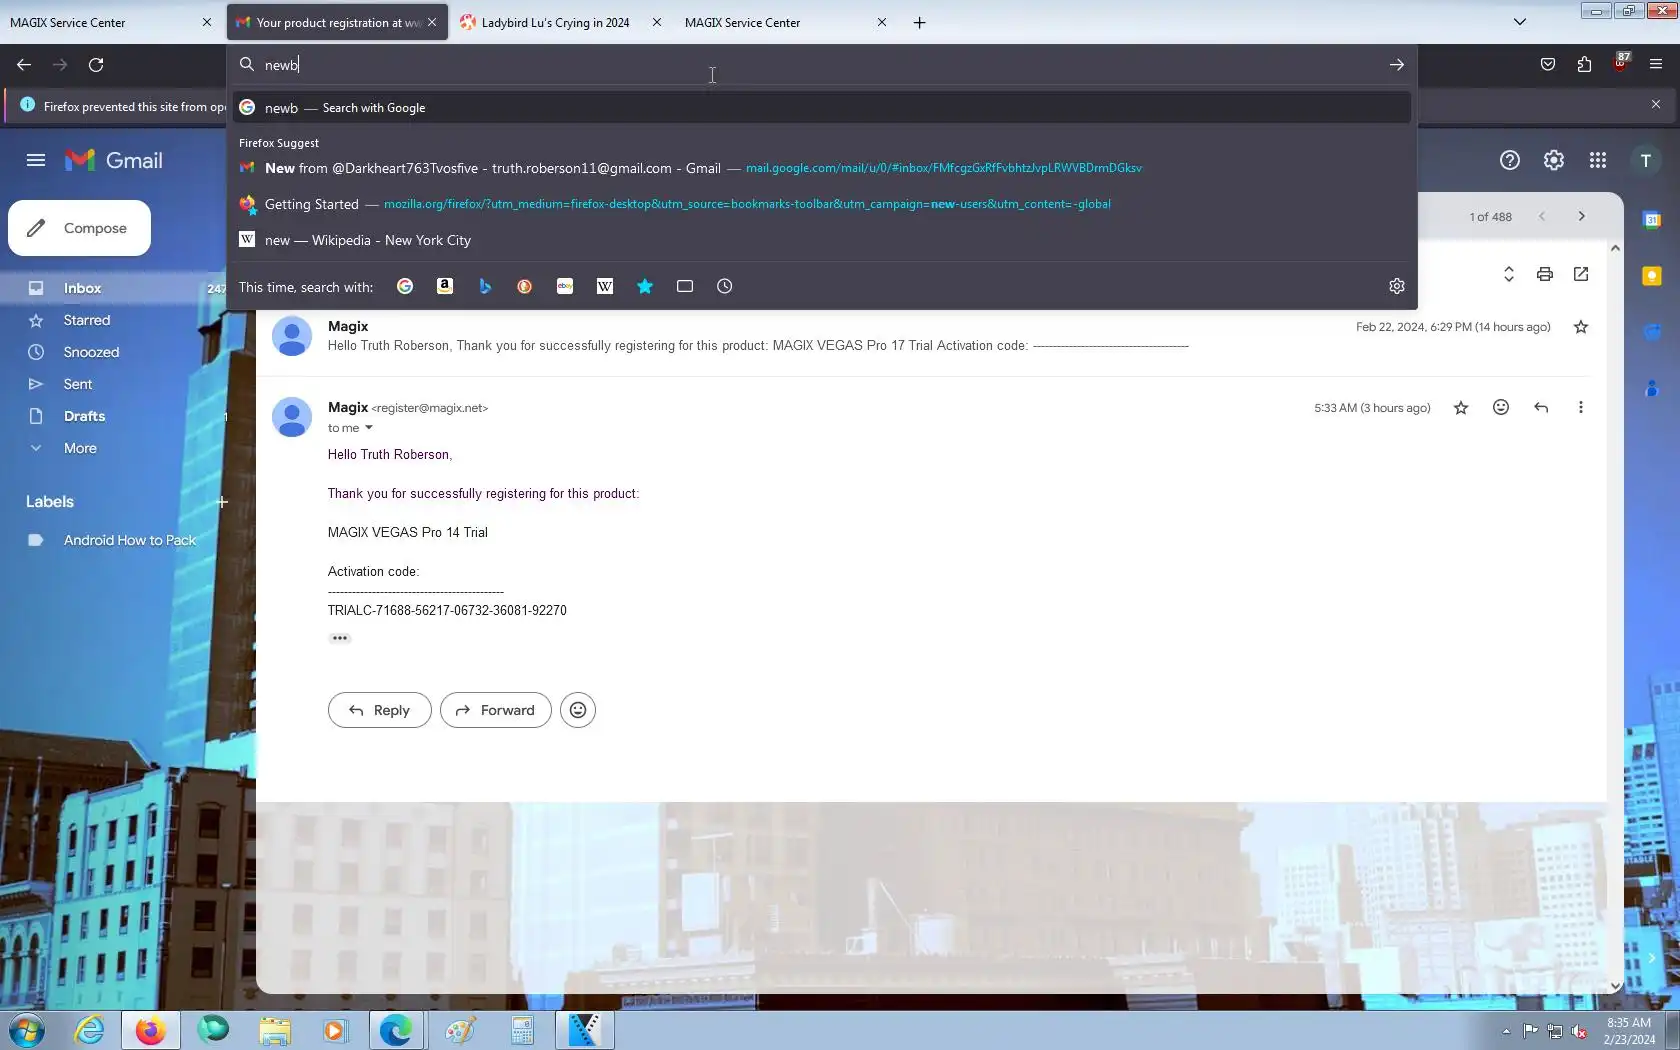Image resolution: width=1680 pixels, height=1050 pixels.
Task: Open Gmail settings gear
Action: [1554, 160]
